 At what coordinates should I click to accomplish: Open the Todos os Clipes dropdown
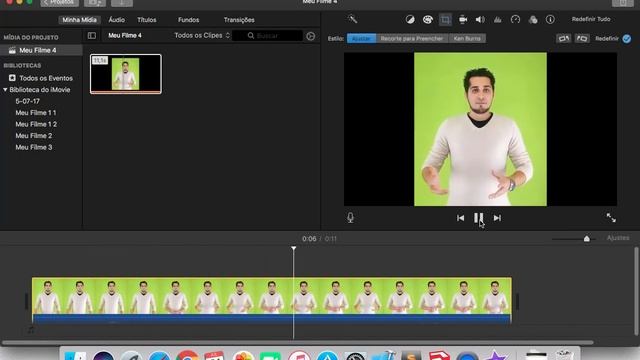click(202, 36)
